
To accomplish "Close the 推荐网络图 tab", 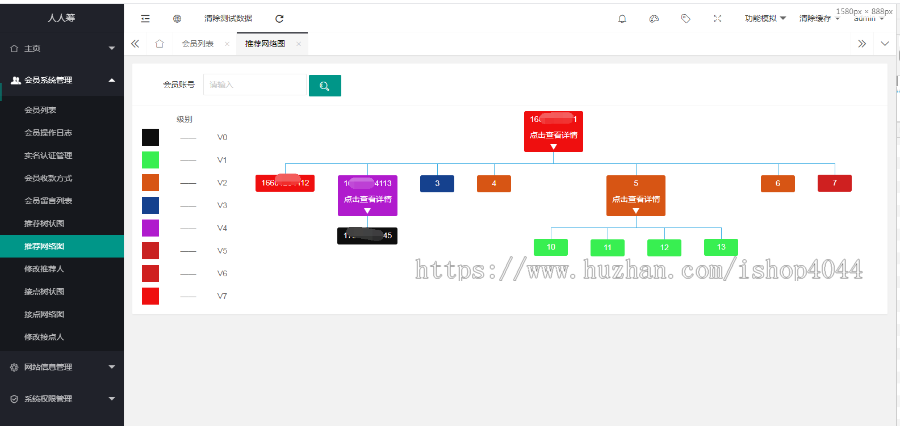I will coord(298,44).
